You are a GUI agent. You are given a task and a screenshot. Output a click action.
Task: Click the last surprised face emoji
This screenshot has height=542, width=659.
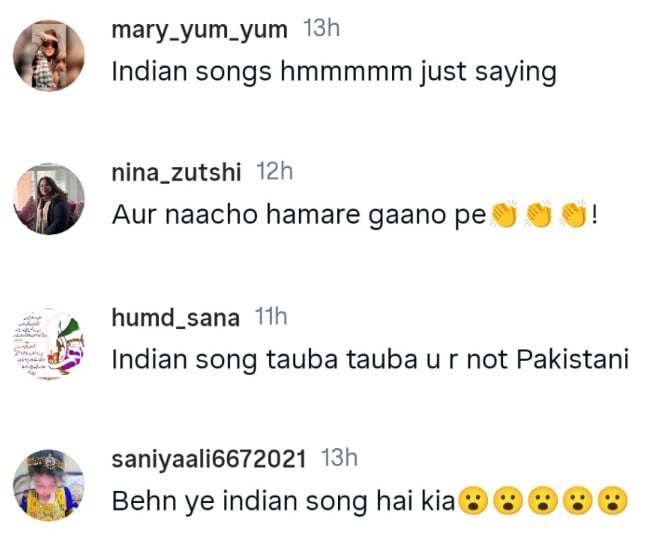(x=610, y=502)
